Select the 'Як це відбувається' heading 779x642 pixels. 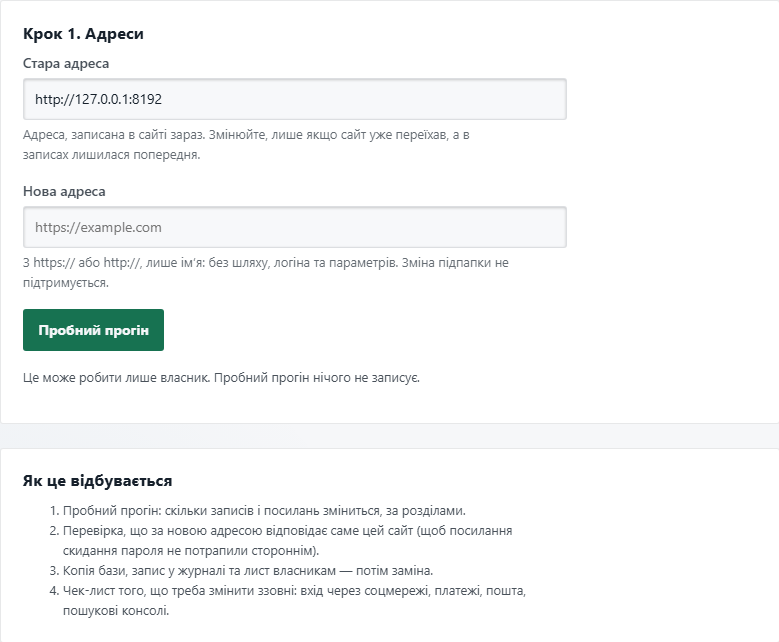(98, 481)
